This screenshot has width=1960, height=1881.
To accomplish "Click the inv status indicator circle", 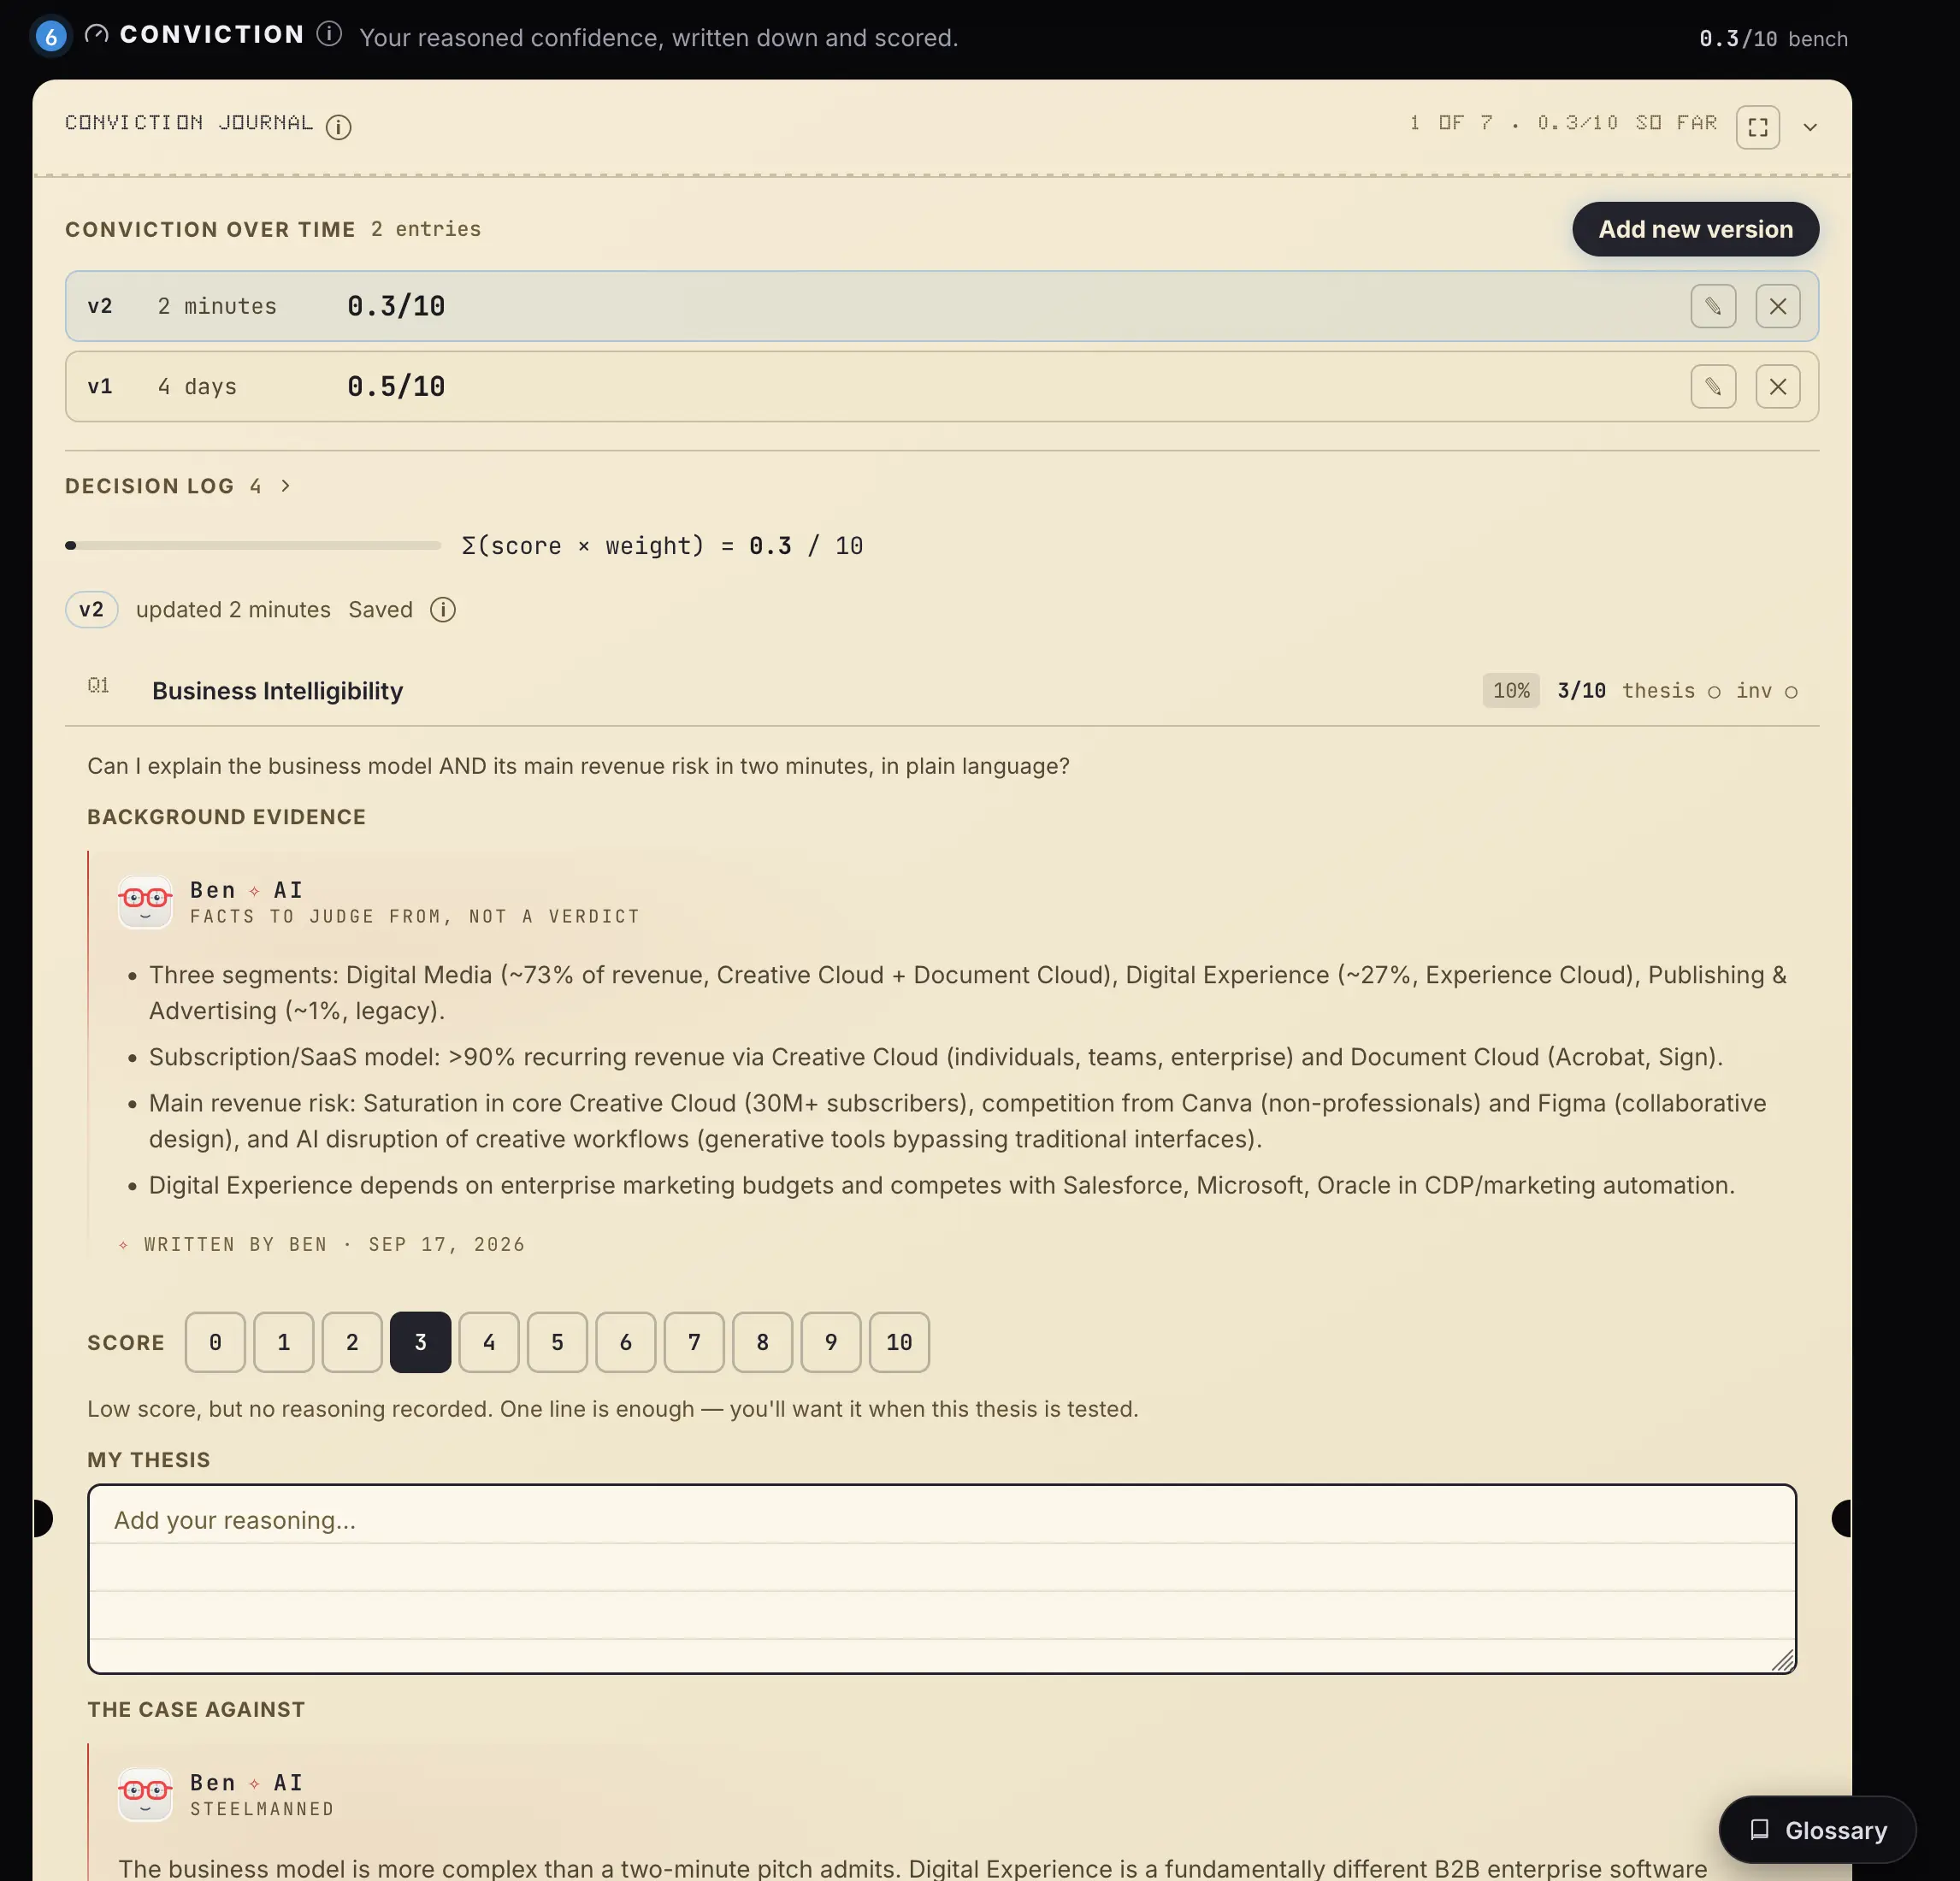I will [1791, 692].
